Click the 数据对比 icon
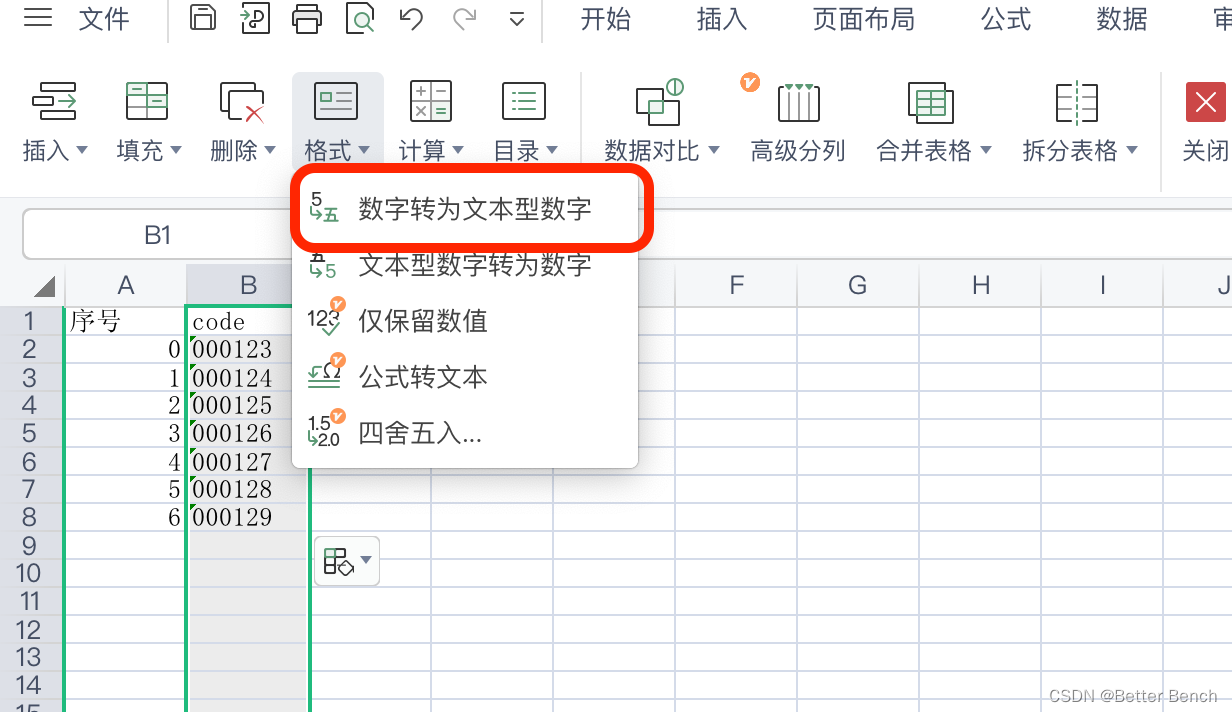The height and width of the screenshot is (712, 1232). click(659, 101)
